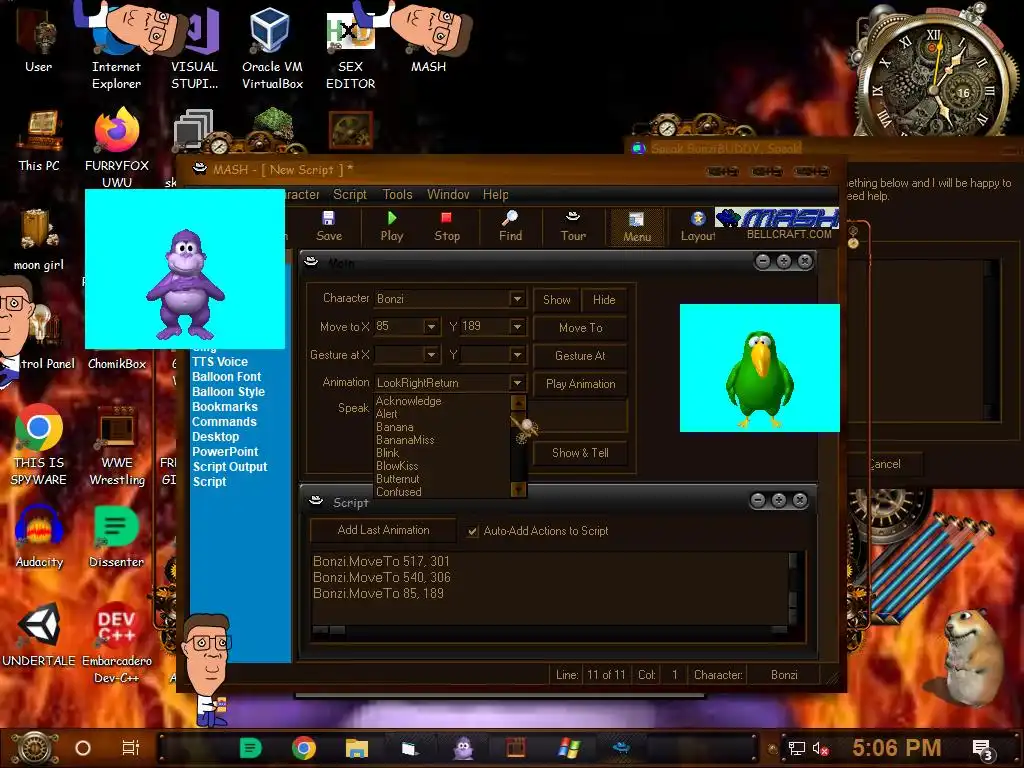Click the Show & Tell button

point(581,453)
